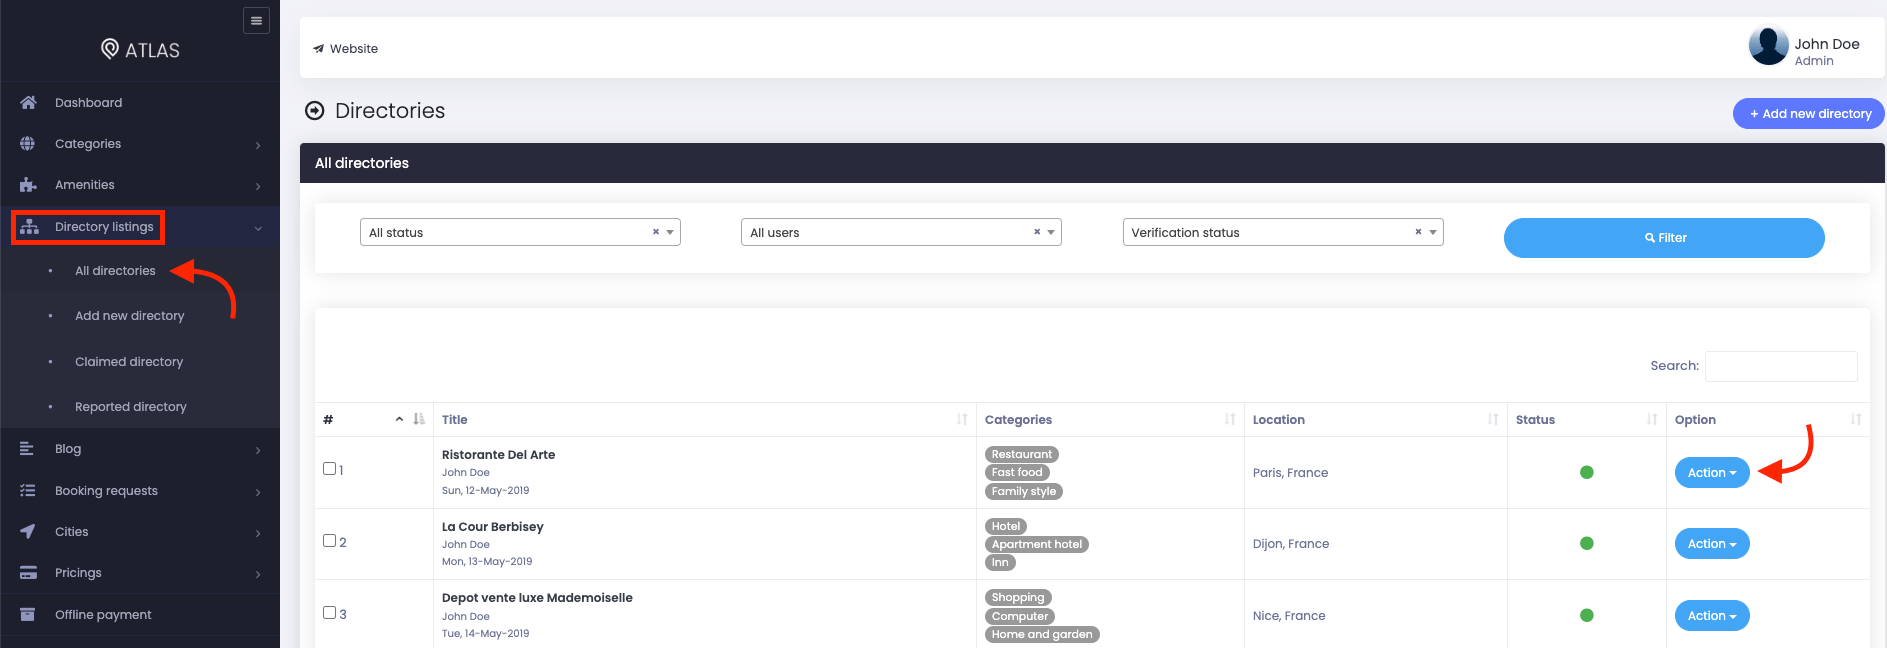This screenshot has width=1887, height=648.
Task: Go to Dashboard in the sidebar
Action: 88,103
